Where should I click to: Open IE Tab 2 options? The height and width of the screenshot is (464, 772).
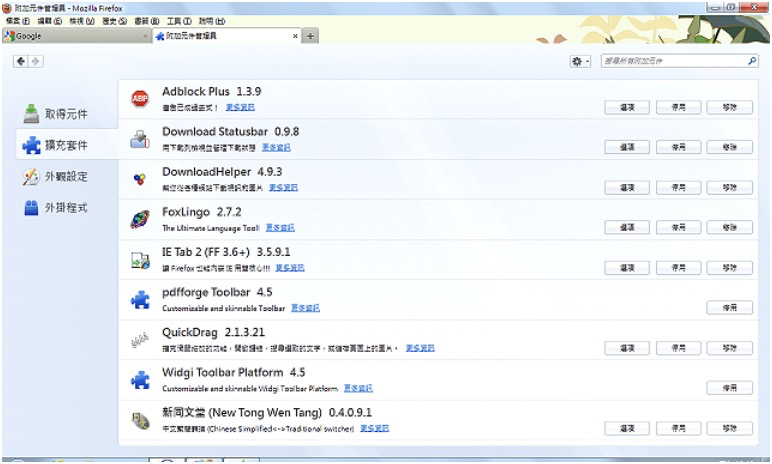tap(627, 267)
